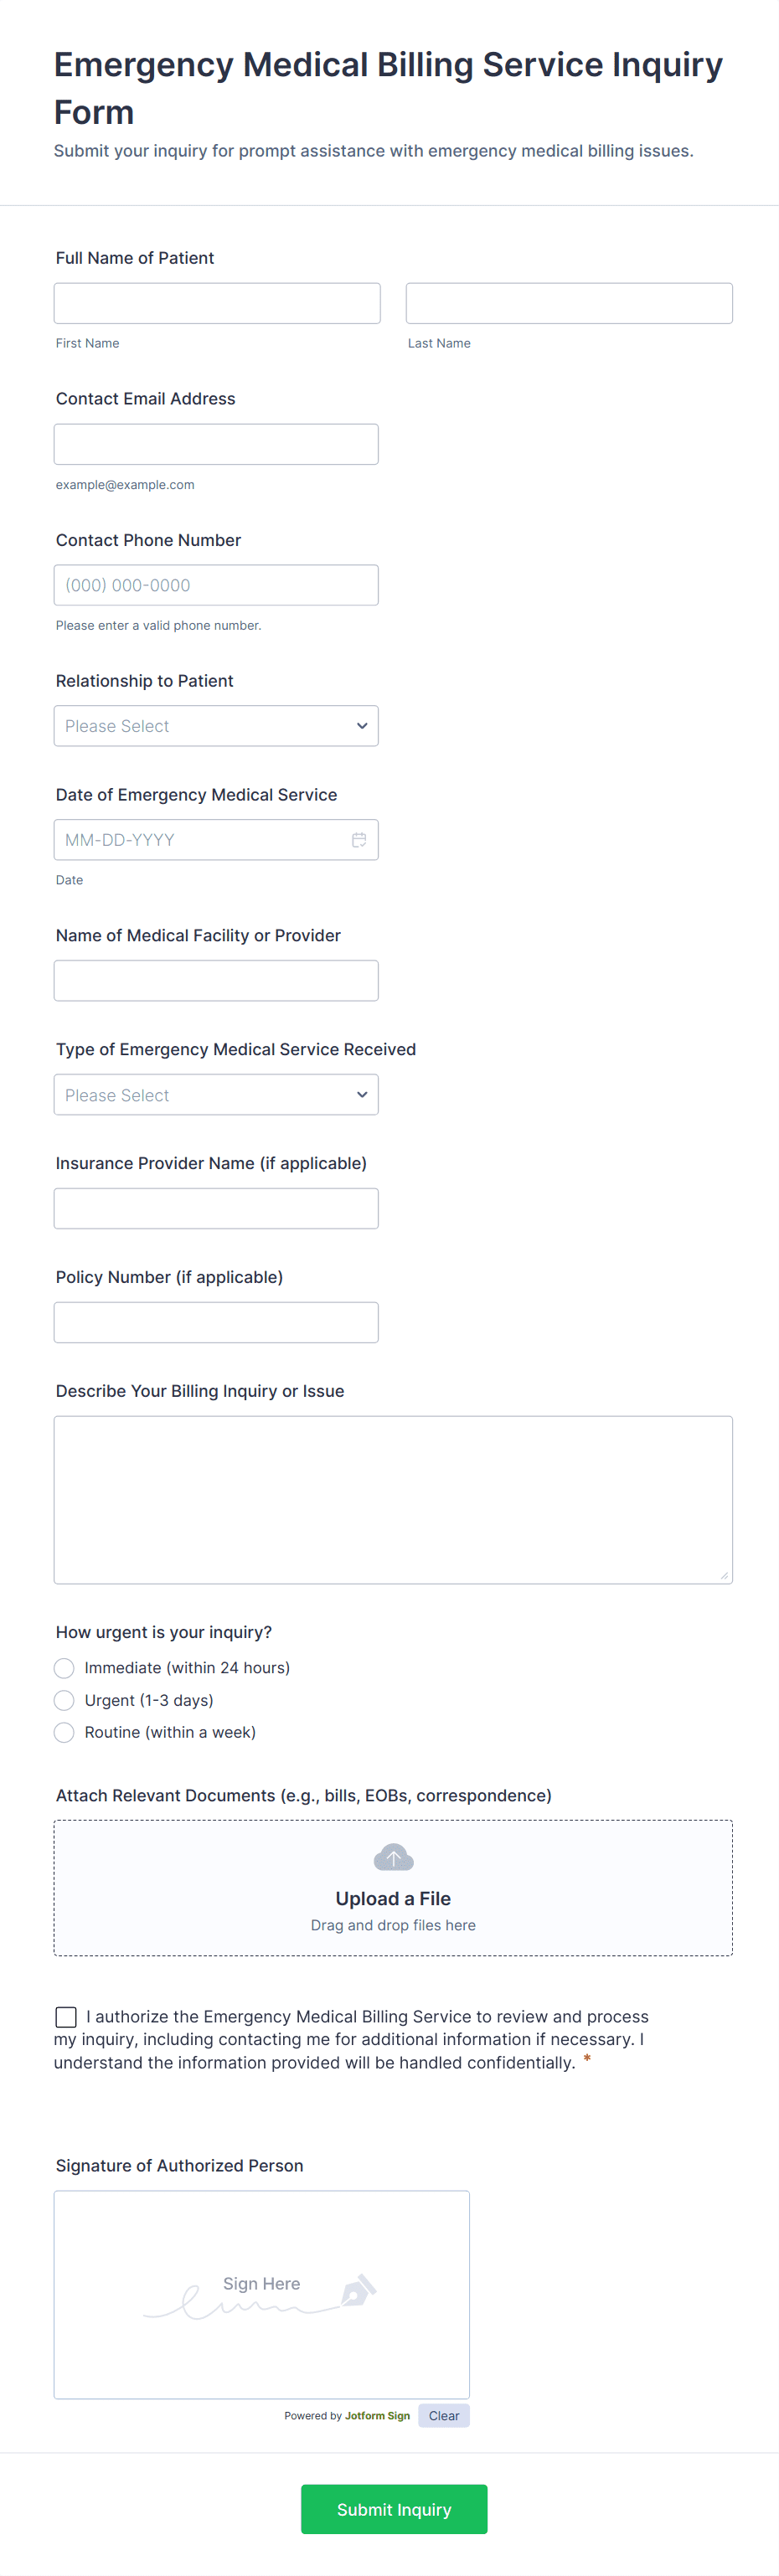The height and width of the screenshot is (2576, 779).
Task: Click the Medical Facility or Provider field
Action: (x=216, y=981)
